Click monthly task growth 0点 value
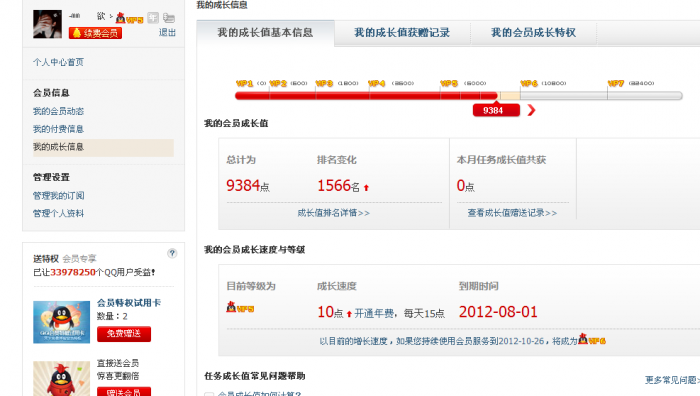The width and height of the screenshot is (700, 396). pyautogui.click(x=466, y=185)
